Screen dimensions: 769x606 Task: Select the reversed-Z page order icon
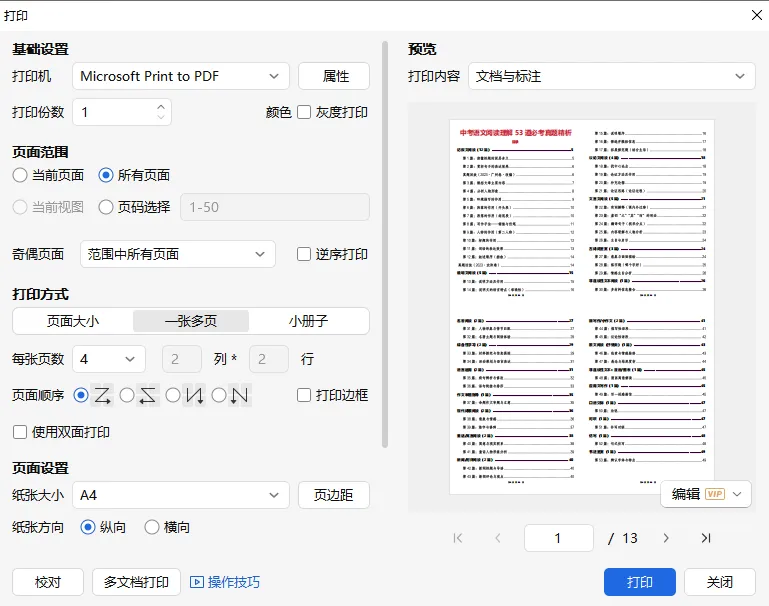(x=148, y=395)
